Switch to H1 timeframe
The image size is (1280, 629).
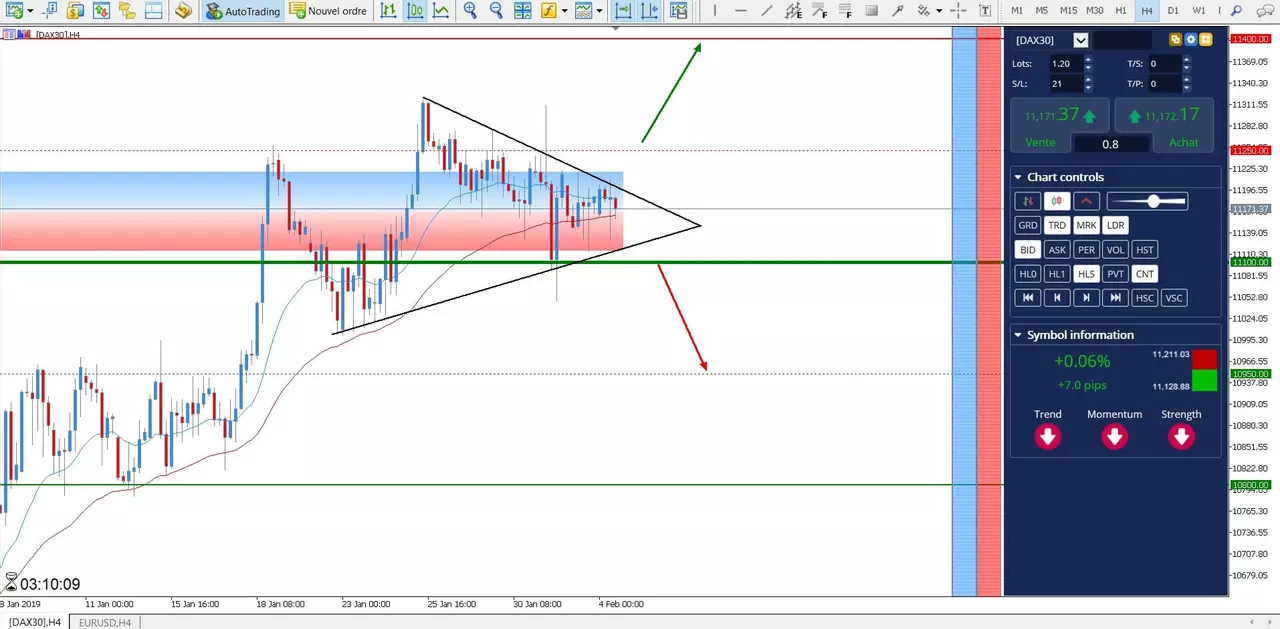click(1121, 11)
